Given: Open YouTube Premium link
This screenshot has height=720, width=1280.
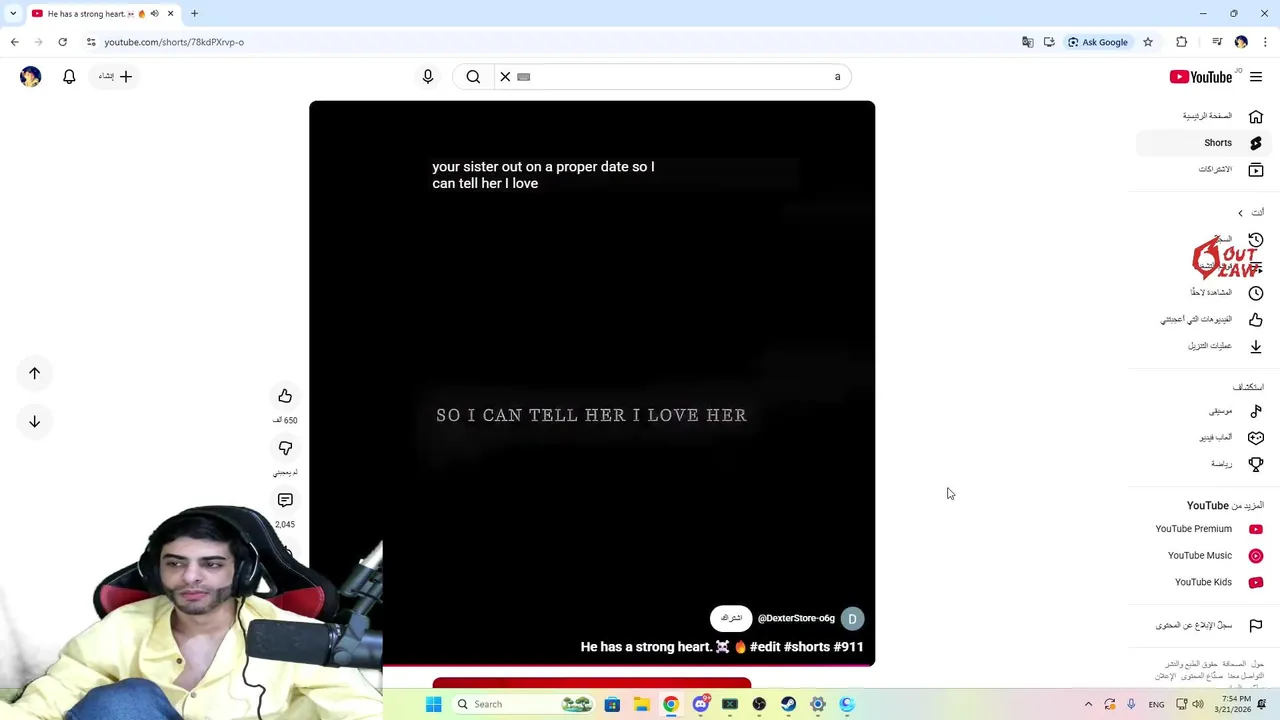Looking at the screenshot, I should click(x=1204, y=529).
